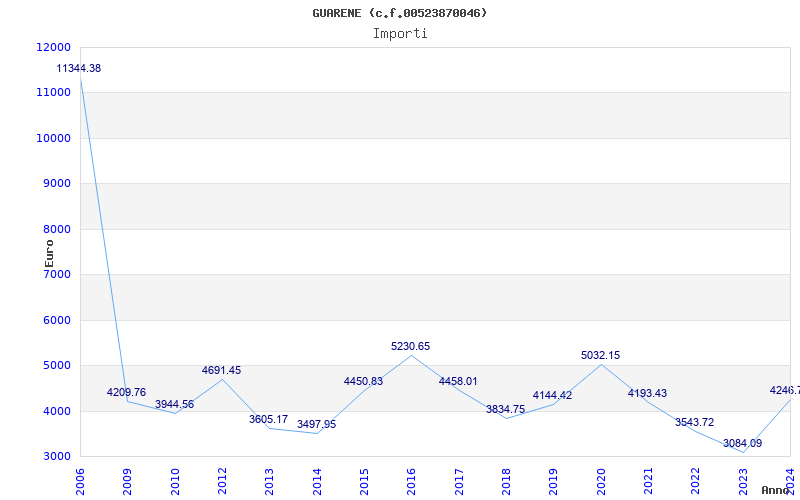Screen dimensions: 800x500
Task: Select the 9000 y-axis value
Action: (x=57, y=184)
